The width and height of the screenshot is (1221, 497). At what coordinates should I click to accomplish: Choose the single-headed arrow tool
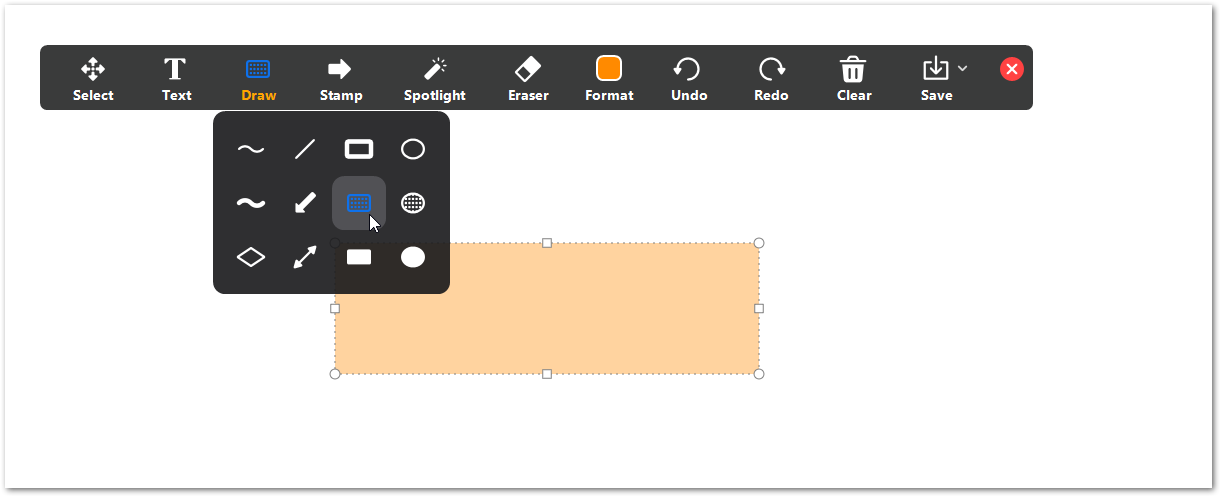(x=305, y=204)
